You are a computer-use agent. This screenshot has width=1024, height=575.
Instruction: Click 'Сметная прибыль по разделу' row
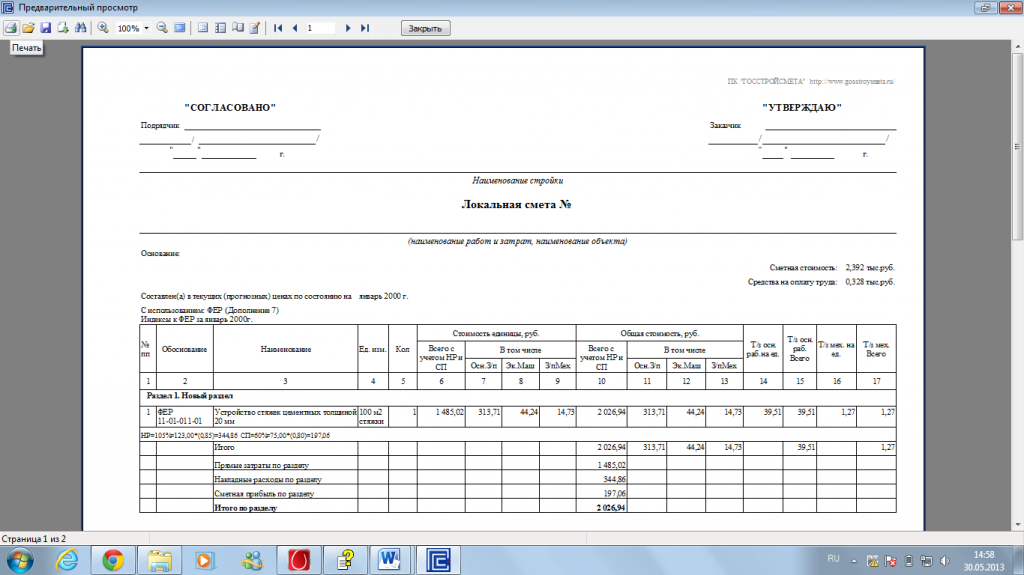tap(264, 493)
